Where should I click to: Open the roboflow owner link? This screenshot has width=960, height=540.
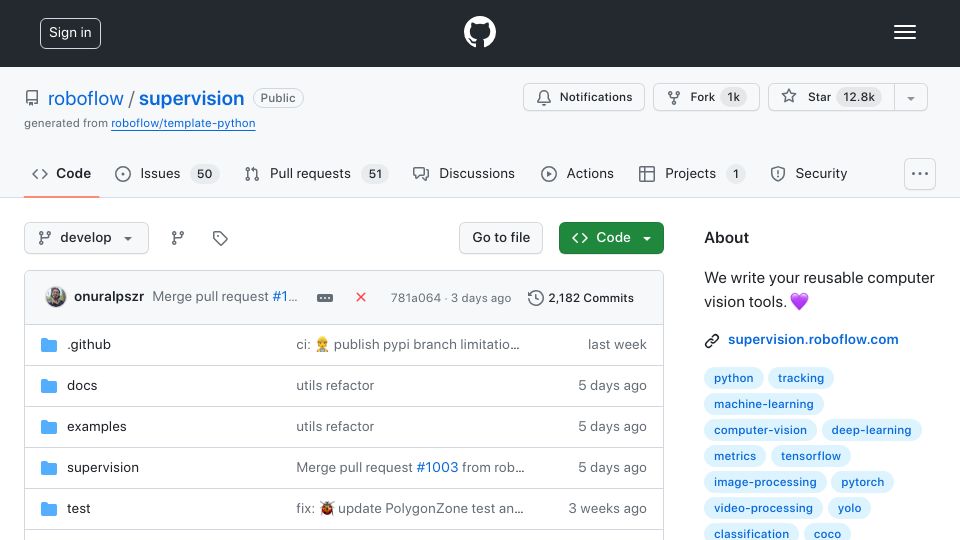pyautogui.click(x=86, y=98)
